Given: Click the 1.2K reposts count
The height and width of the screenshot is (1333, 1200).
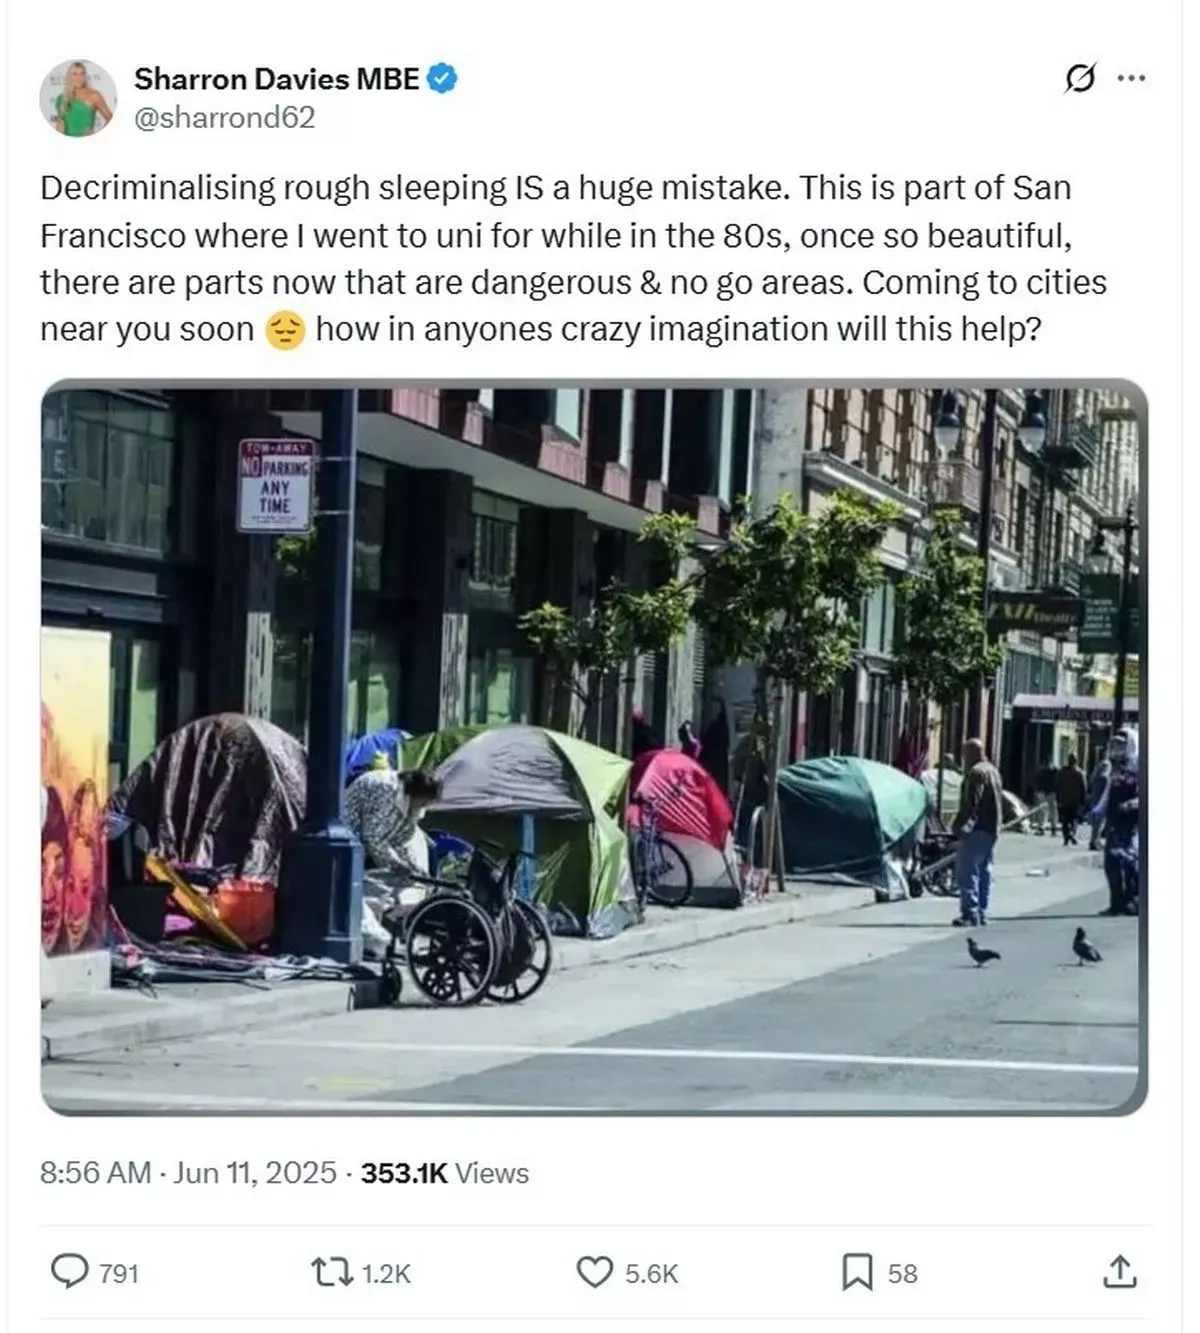Looking at the screenshot, I should click(x=386, y=1273).
